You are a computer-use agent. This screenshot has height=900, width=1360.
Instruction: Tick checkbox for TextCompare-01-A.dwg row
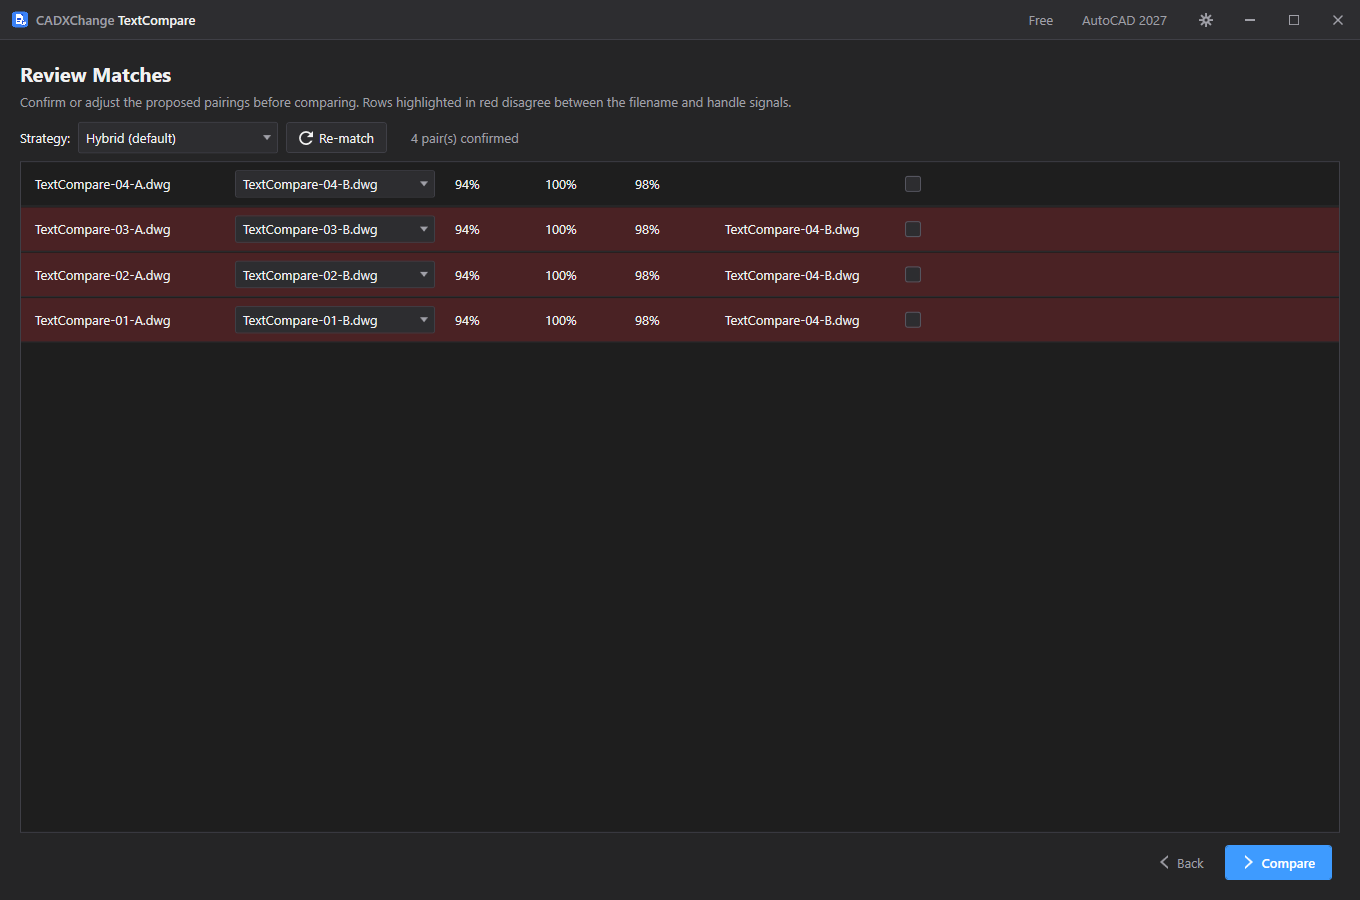913,320
